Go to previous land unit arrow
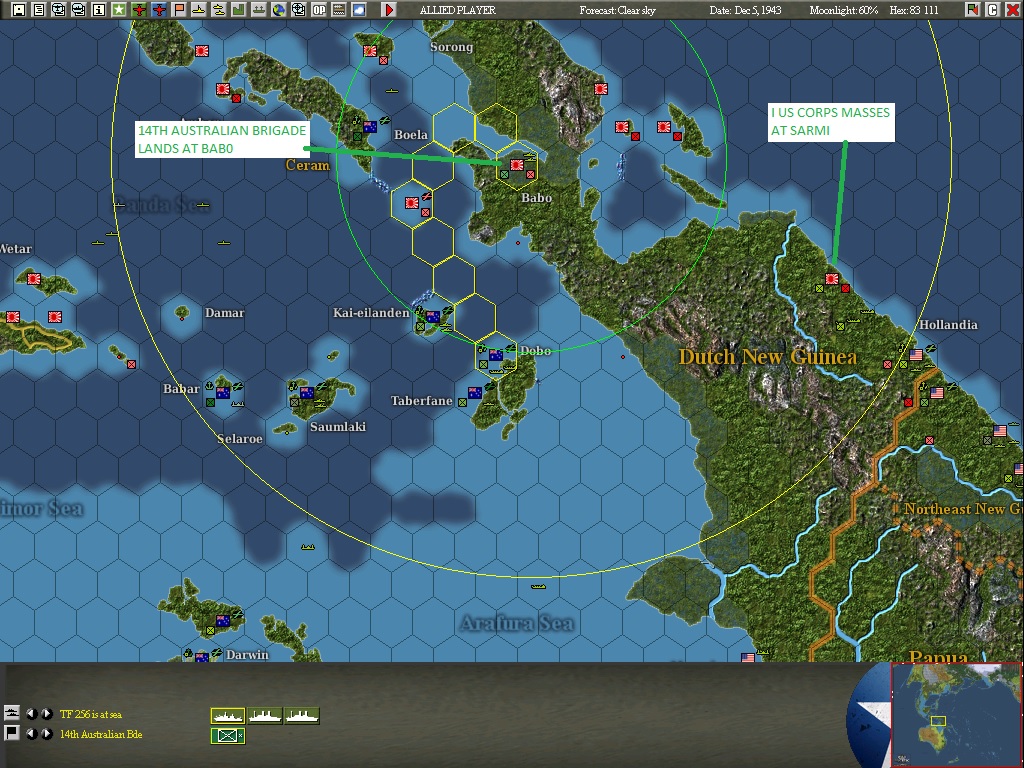The width and height of the screenshot is (1024, 768). (x=31, y=733)
